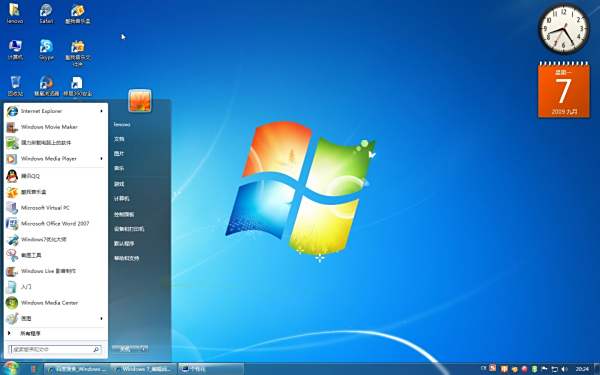The image size is (600, 375).
Task: Click Show desktop button at taskbar end
Action: point(597,369)
